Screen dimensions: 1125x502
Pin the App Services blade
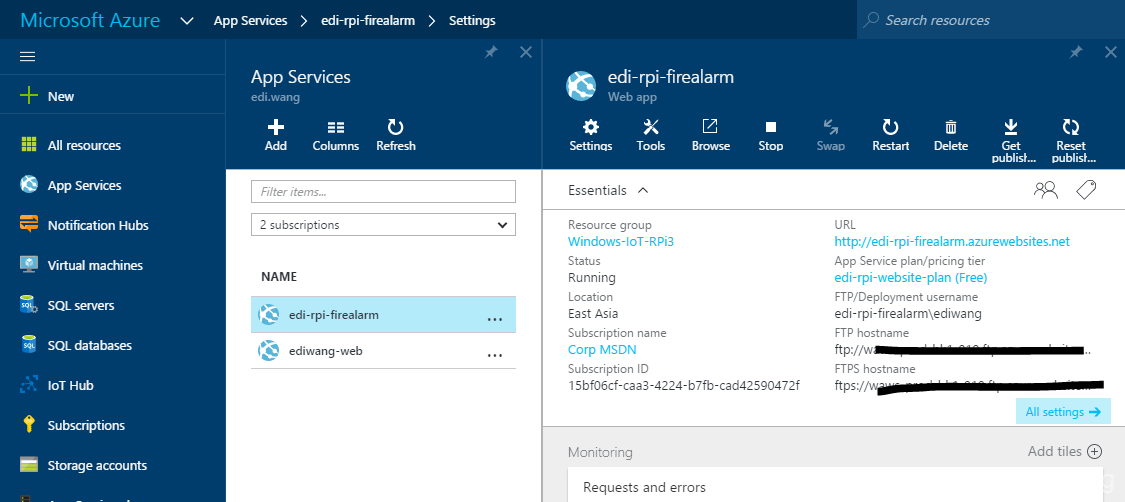pos(491,52)
